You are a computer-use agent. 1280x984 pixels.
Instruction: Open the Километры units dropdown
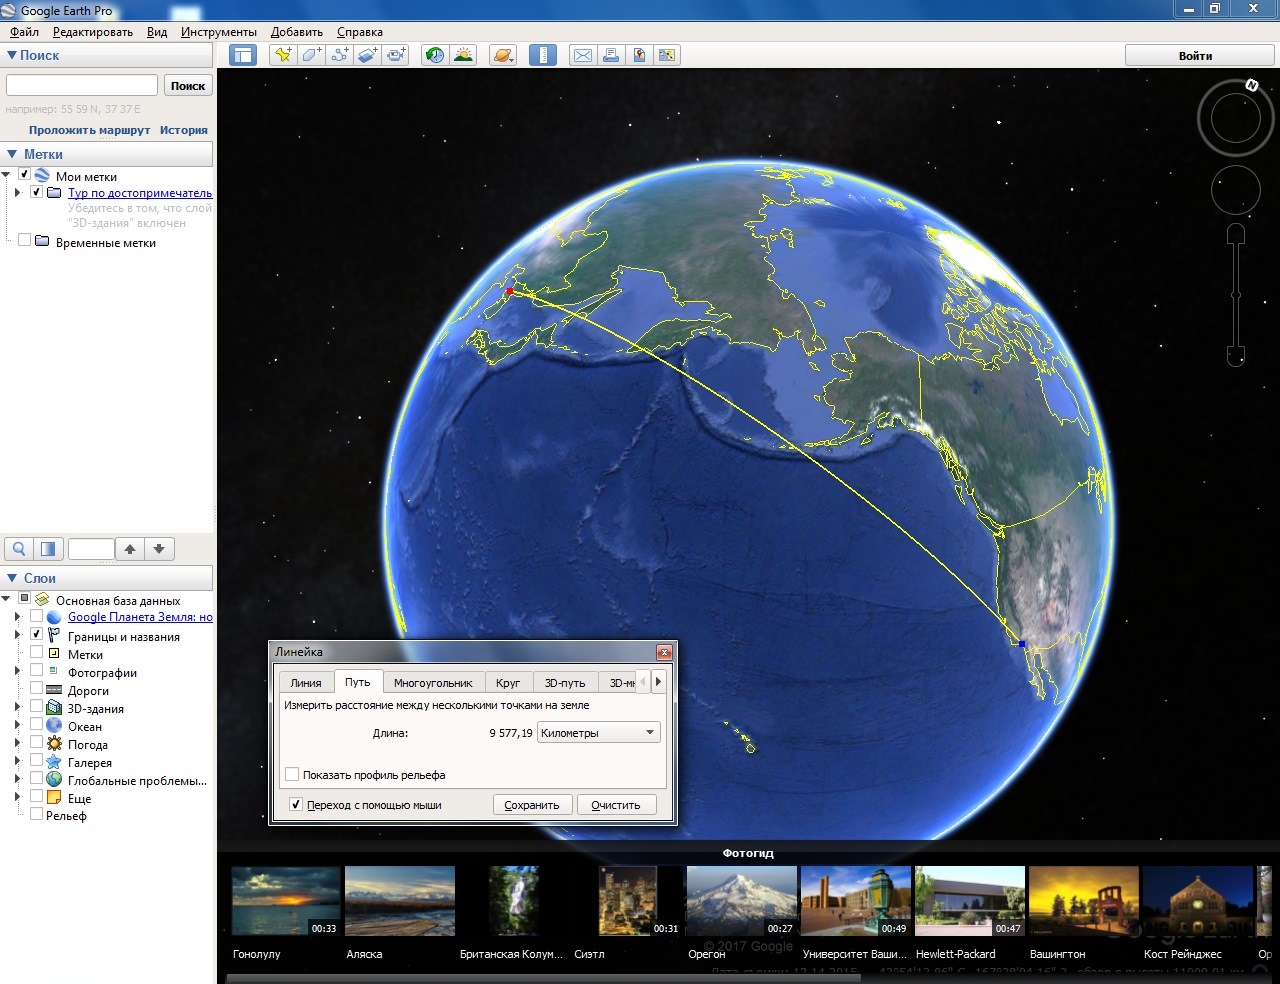point(598,733)
